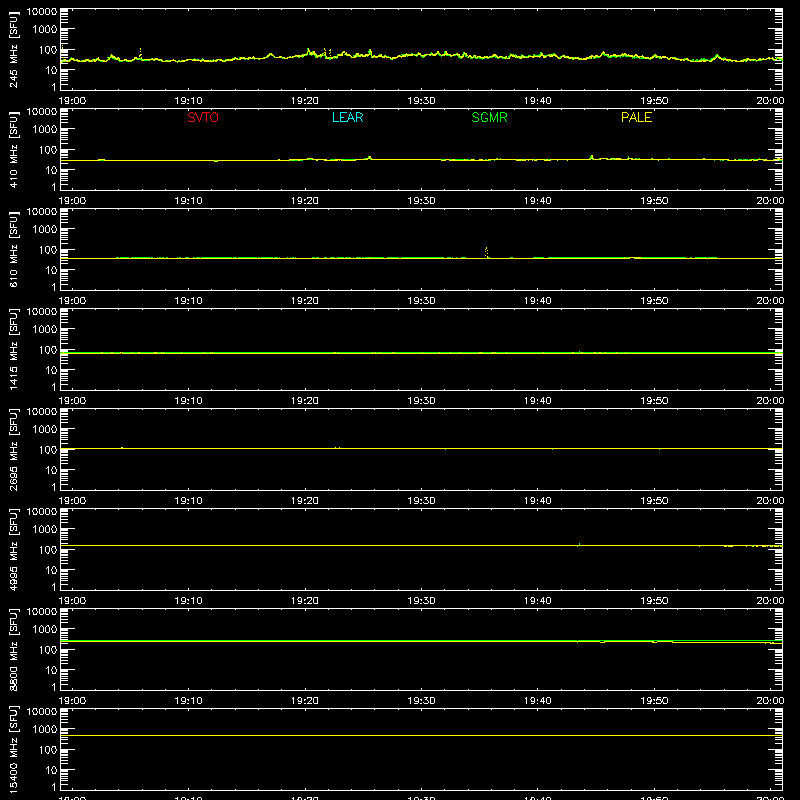Click 19:30 time label under 1415 MHz plot
Image resolution: width=800 pixels, height=800 pixels.
(421, 401)
